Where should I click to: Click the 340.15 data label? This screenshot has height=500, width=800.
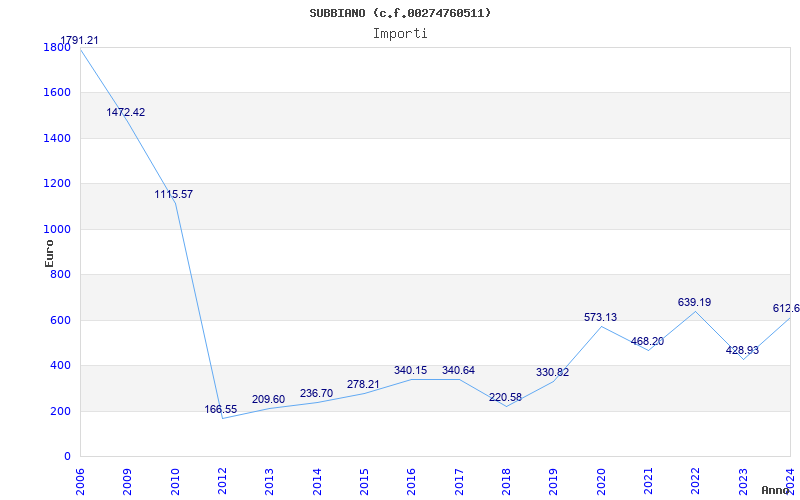[411, 370]
